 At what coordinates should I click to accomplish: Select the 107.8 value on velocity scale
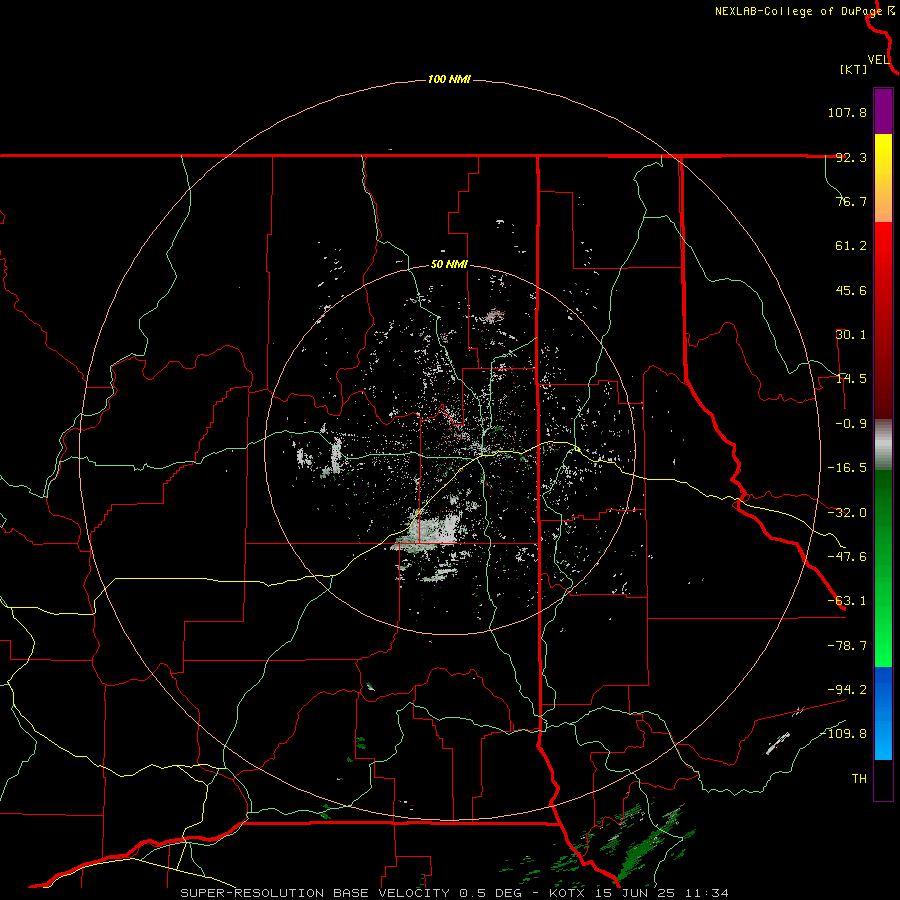tap(847, 112)
